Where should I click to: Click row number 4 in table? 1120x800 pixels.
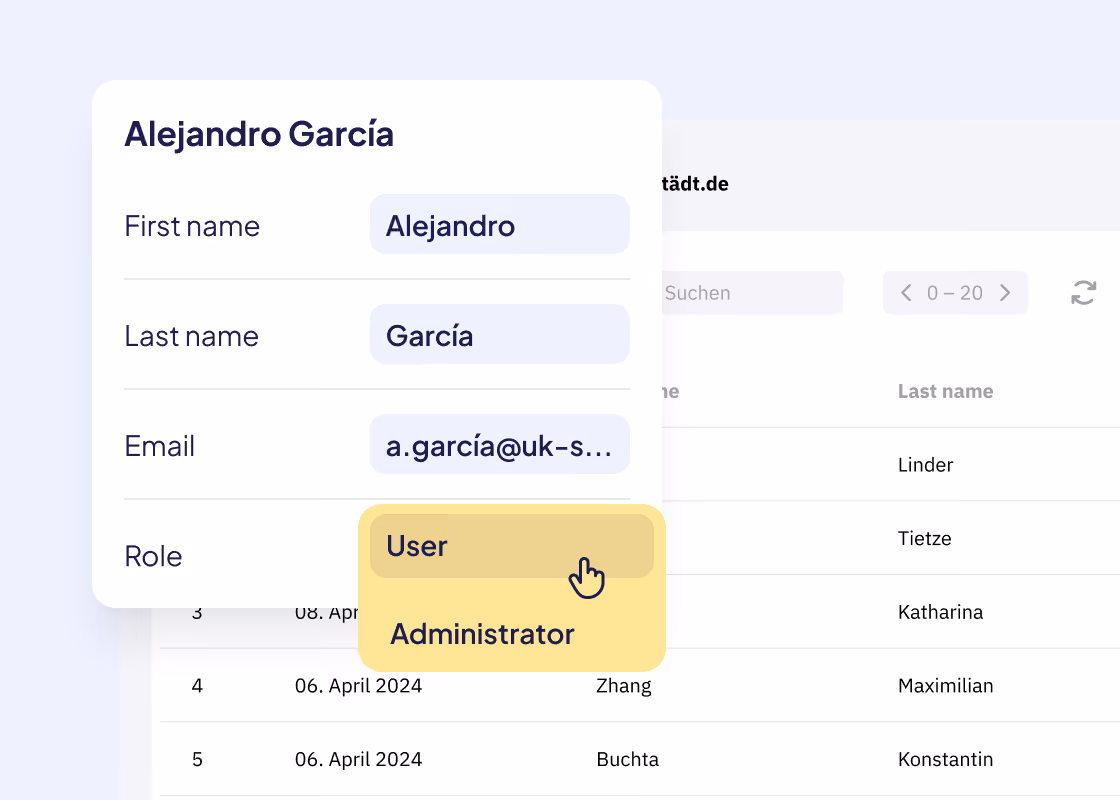pos(197,686)
